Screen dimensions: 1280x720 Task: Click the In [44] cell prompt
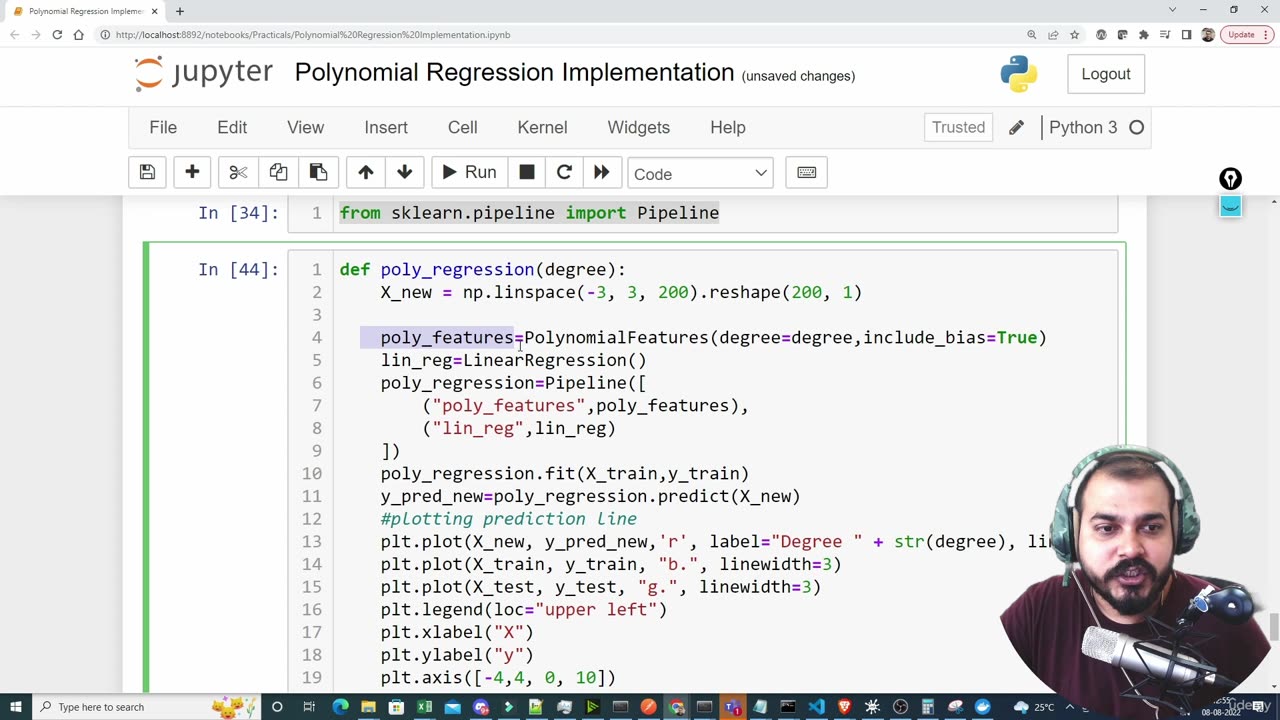tap(238, 270)
